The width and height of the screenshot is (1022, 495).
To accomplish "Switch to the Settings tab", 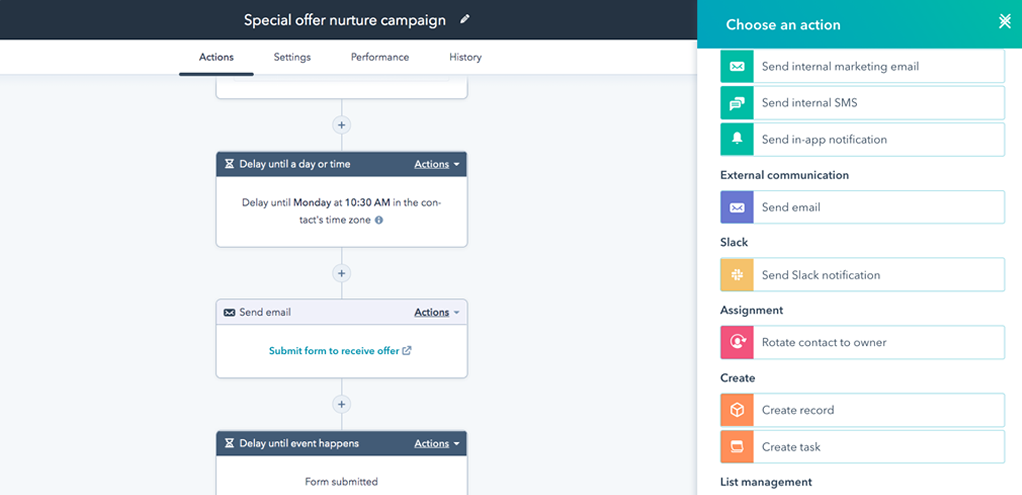I will pos(292,57).
